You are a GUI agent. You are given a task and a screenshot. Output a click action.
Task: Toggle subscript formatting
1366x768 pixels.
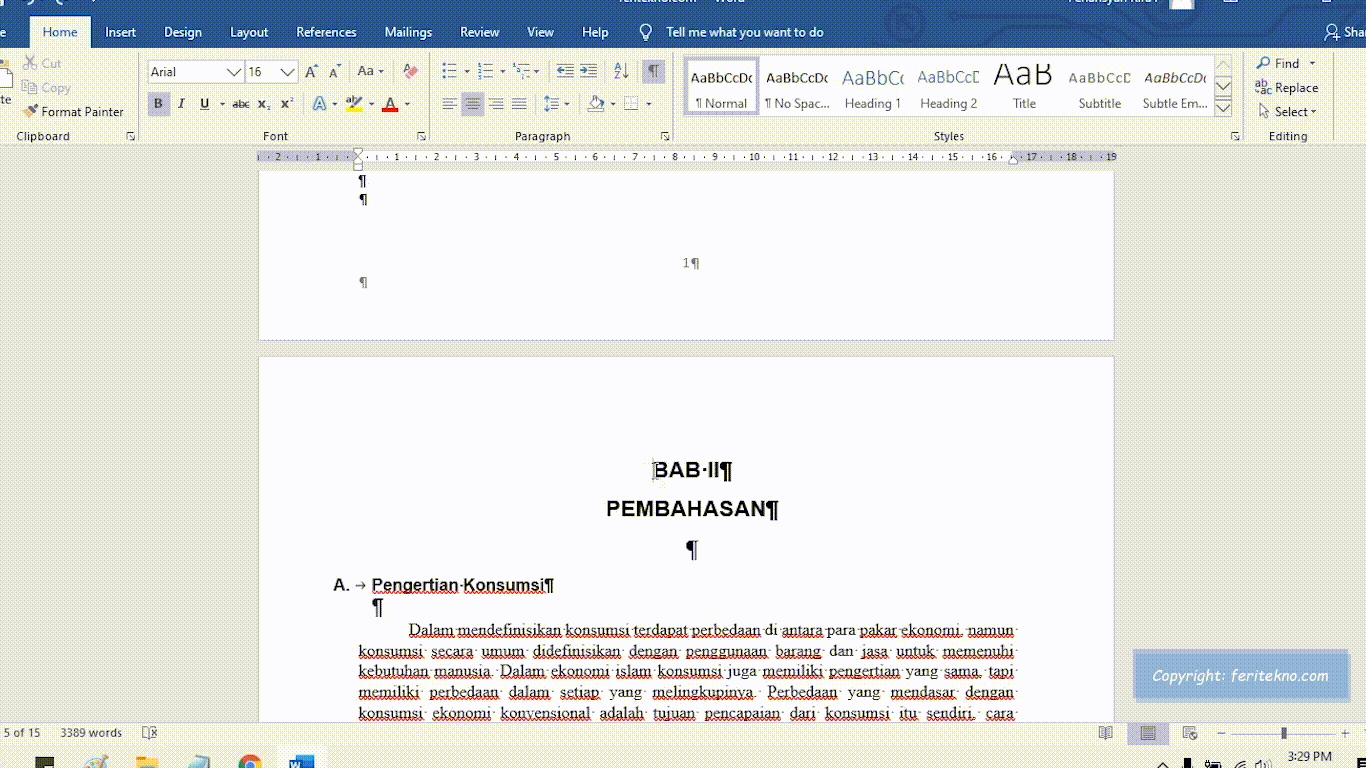click(264, 104)
